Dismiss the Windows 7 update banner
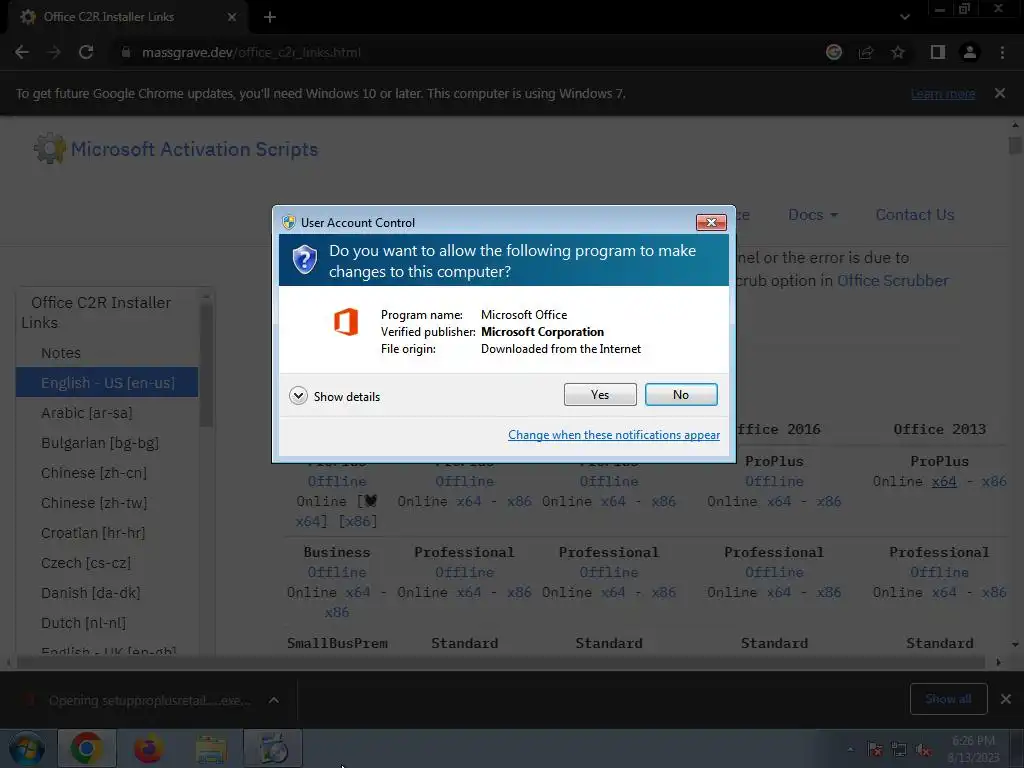The width and height of the screenshot is (1024, 768). point(1000,93)
